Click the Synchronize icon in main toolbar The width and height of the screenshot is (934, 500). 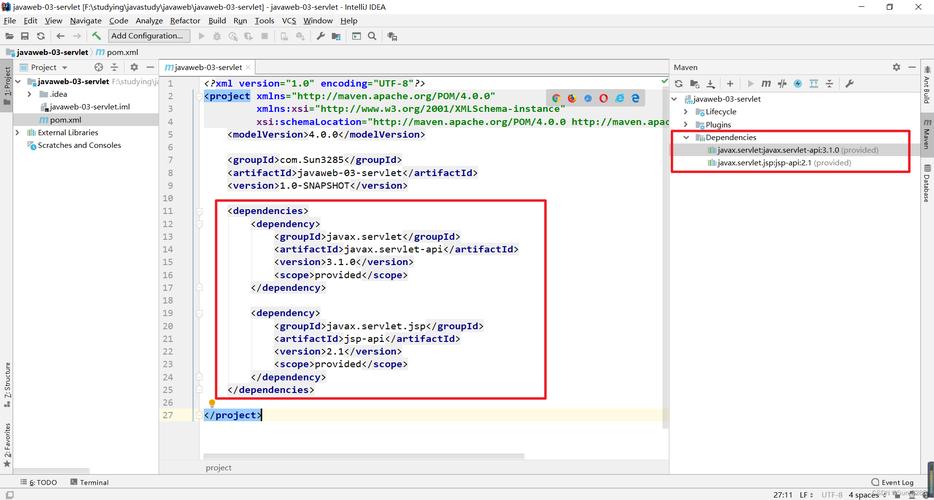(x=41, y=36)
